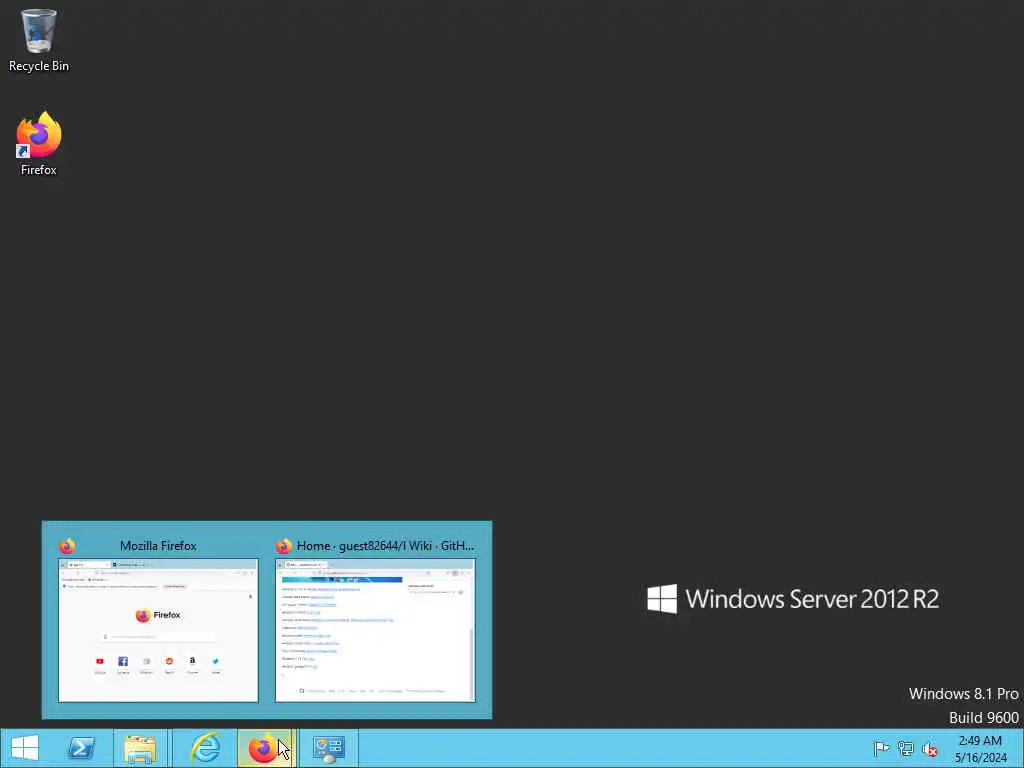
Task: Click the Firefox taskbar button
Action: point(265,748)
